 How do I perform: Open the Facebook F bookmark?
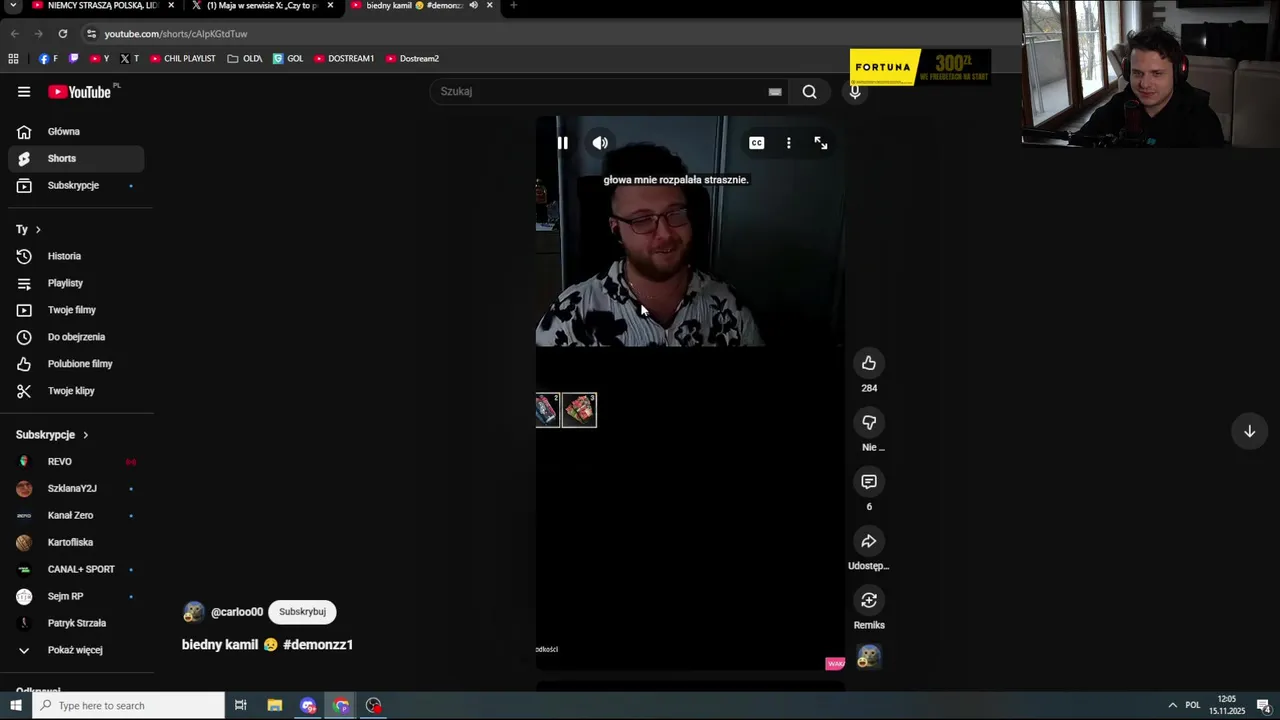[x=48, y=59]
